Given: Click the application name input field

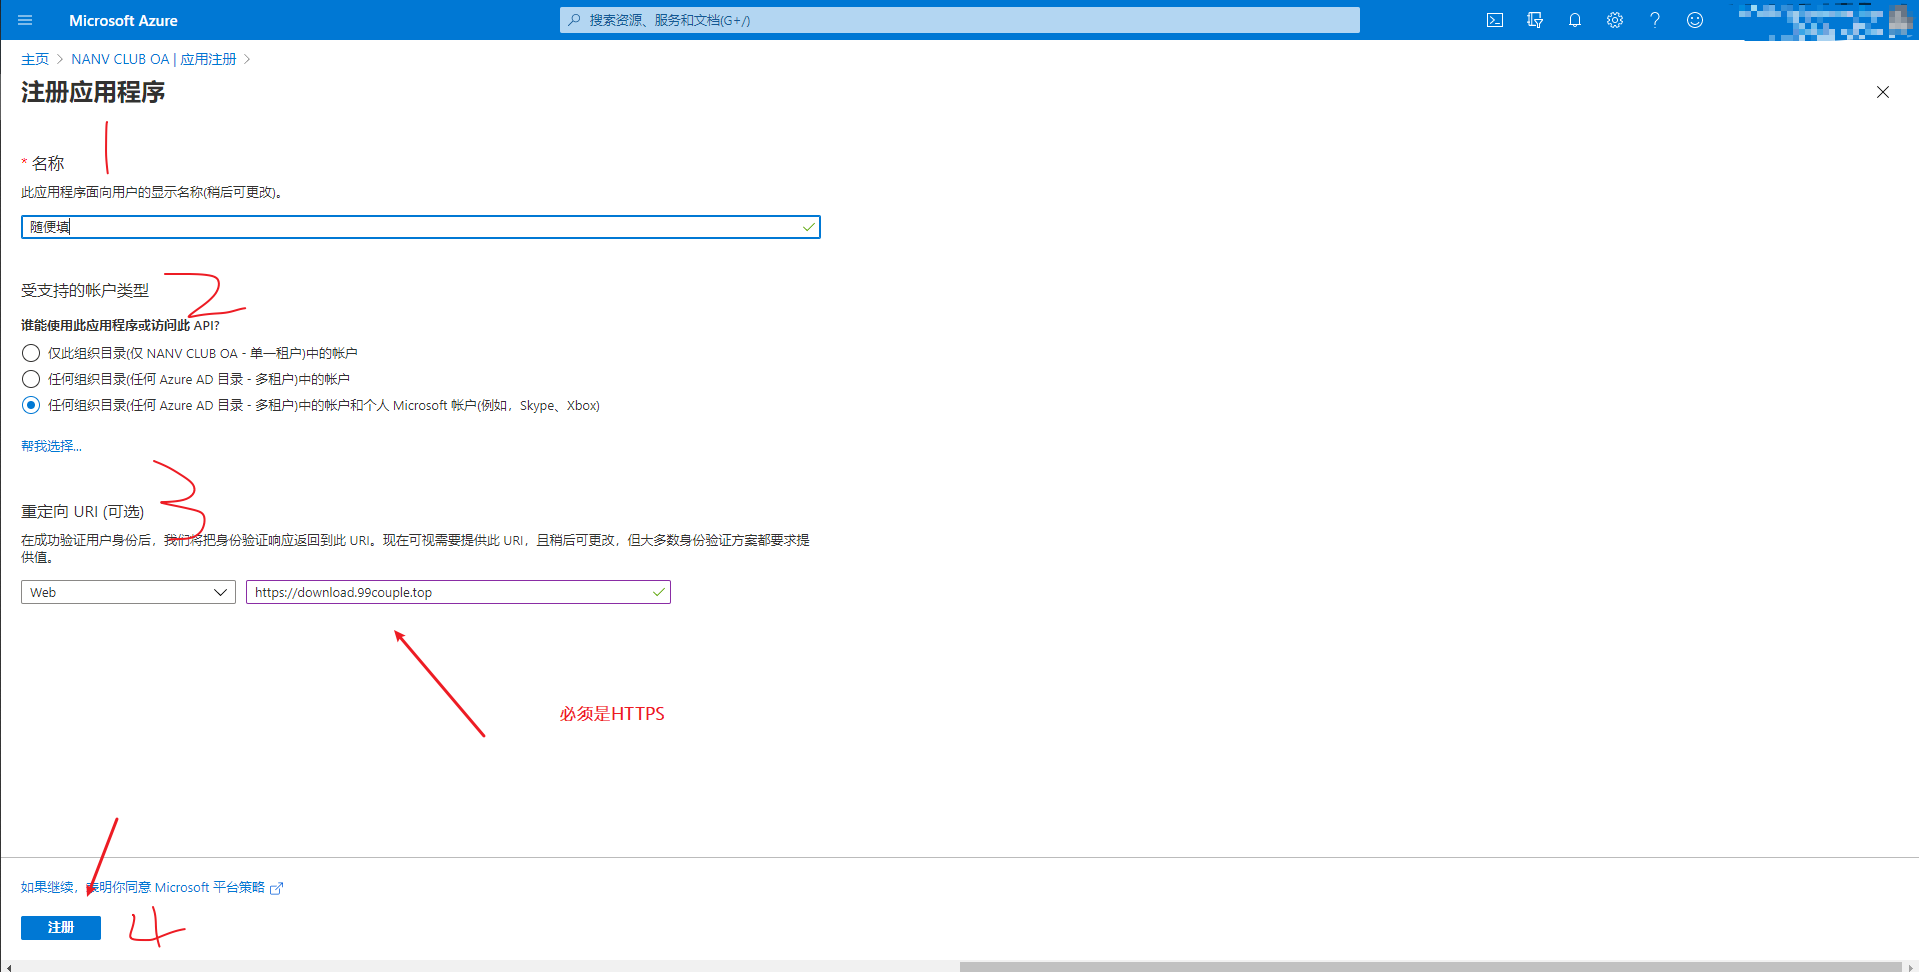Looking at the screenshot, I should click(x=420, y=227).
